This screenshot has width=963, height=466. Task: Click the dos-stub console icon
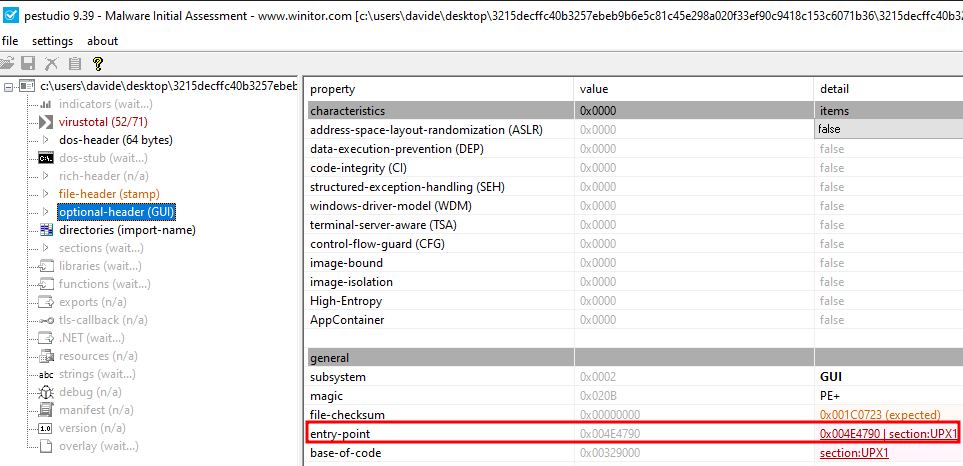[x=45, y=158]
